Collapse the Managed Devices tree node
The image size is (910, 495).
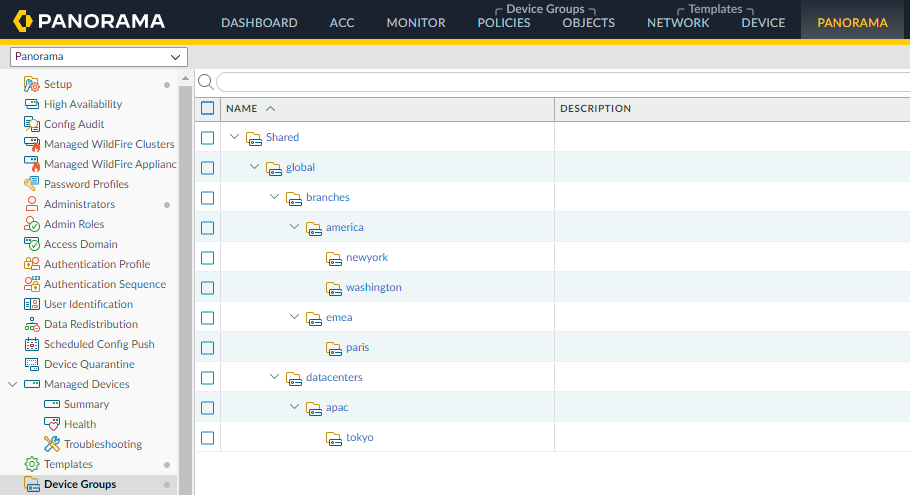[12, 384]
